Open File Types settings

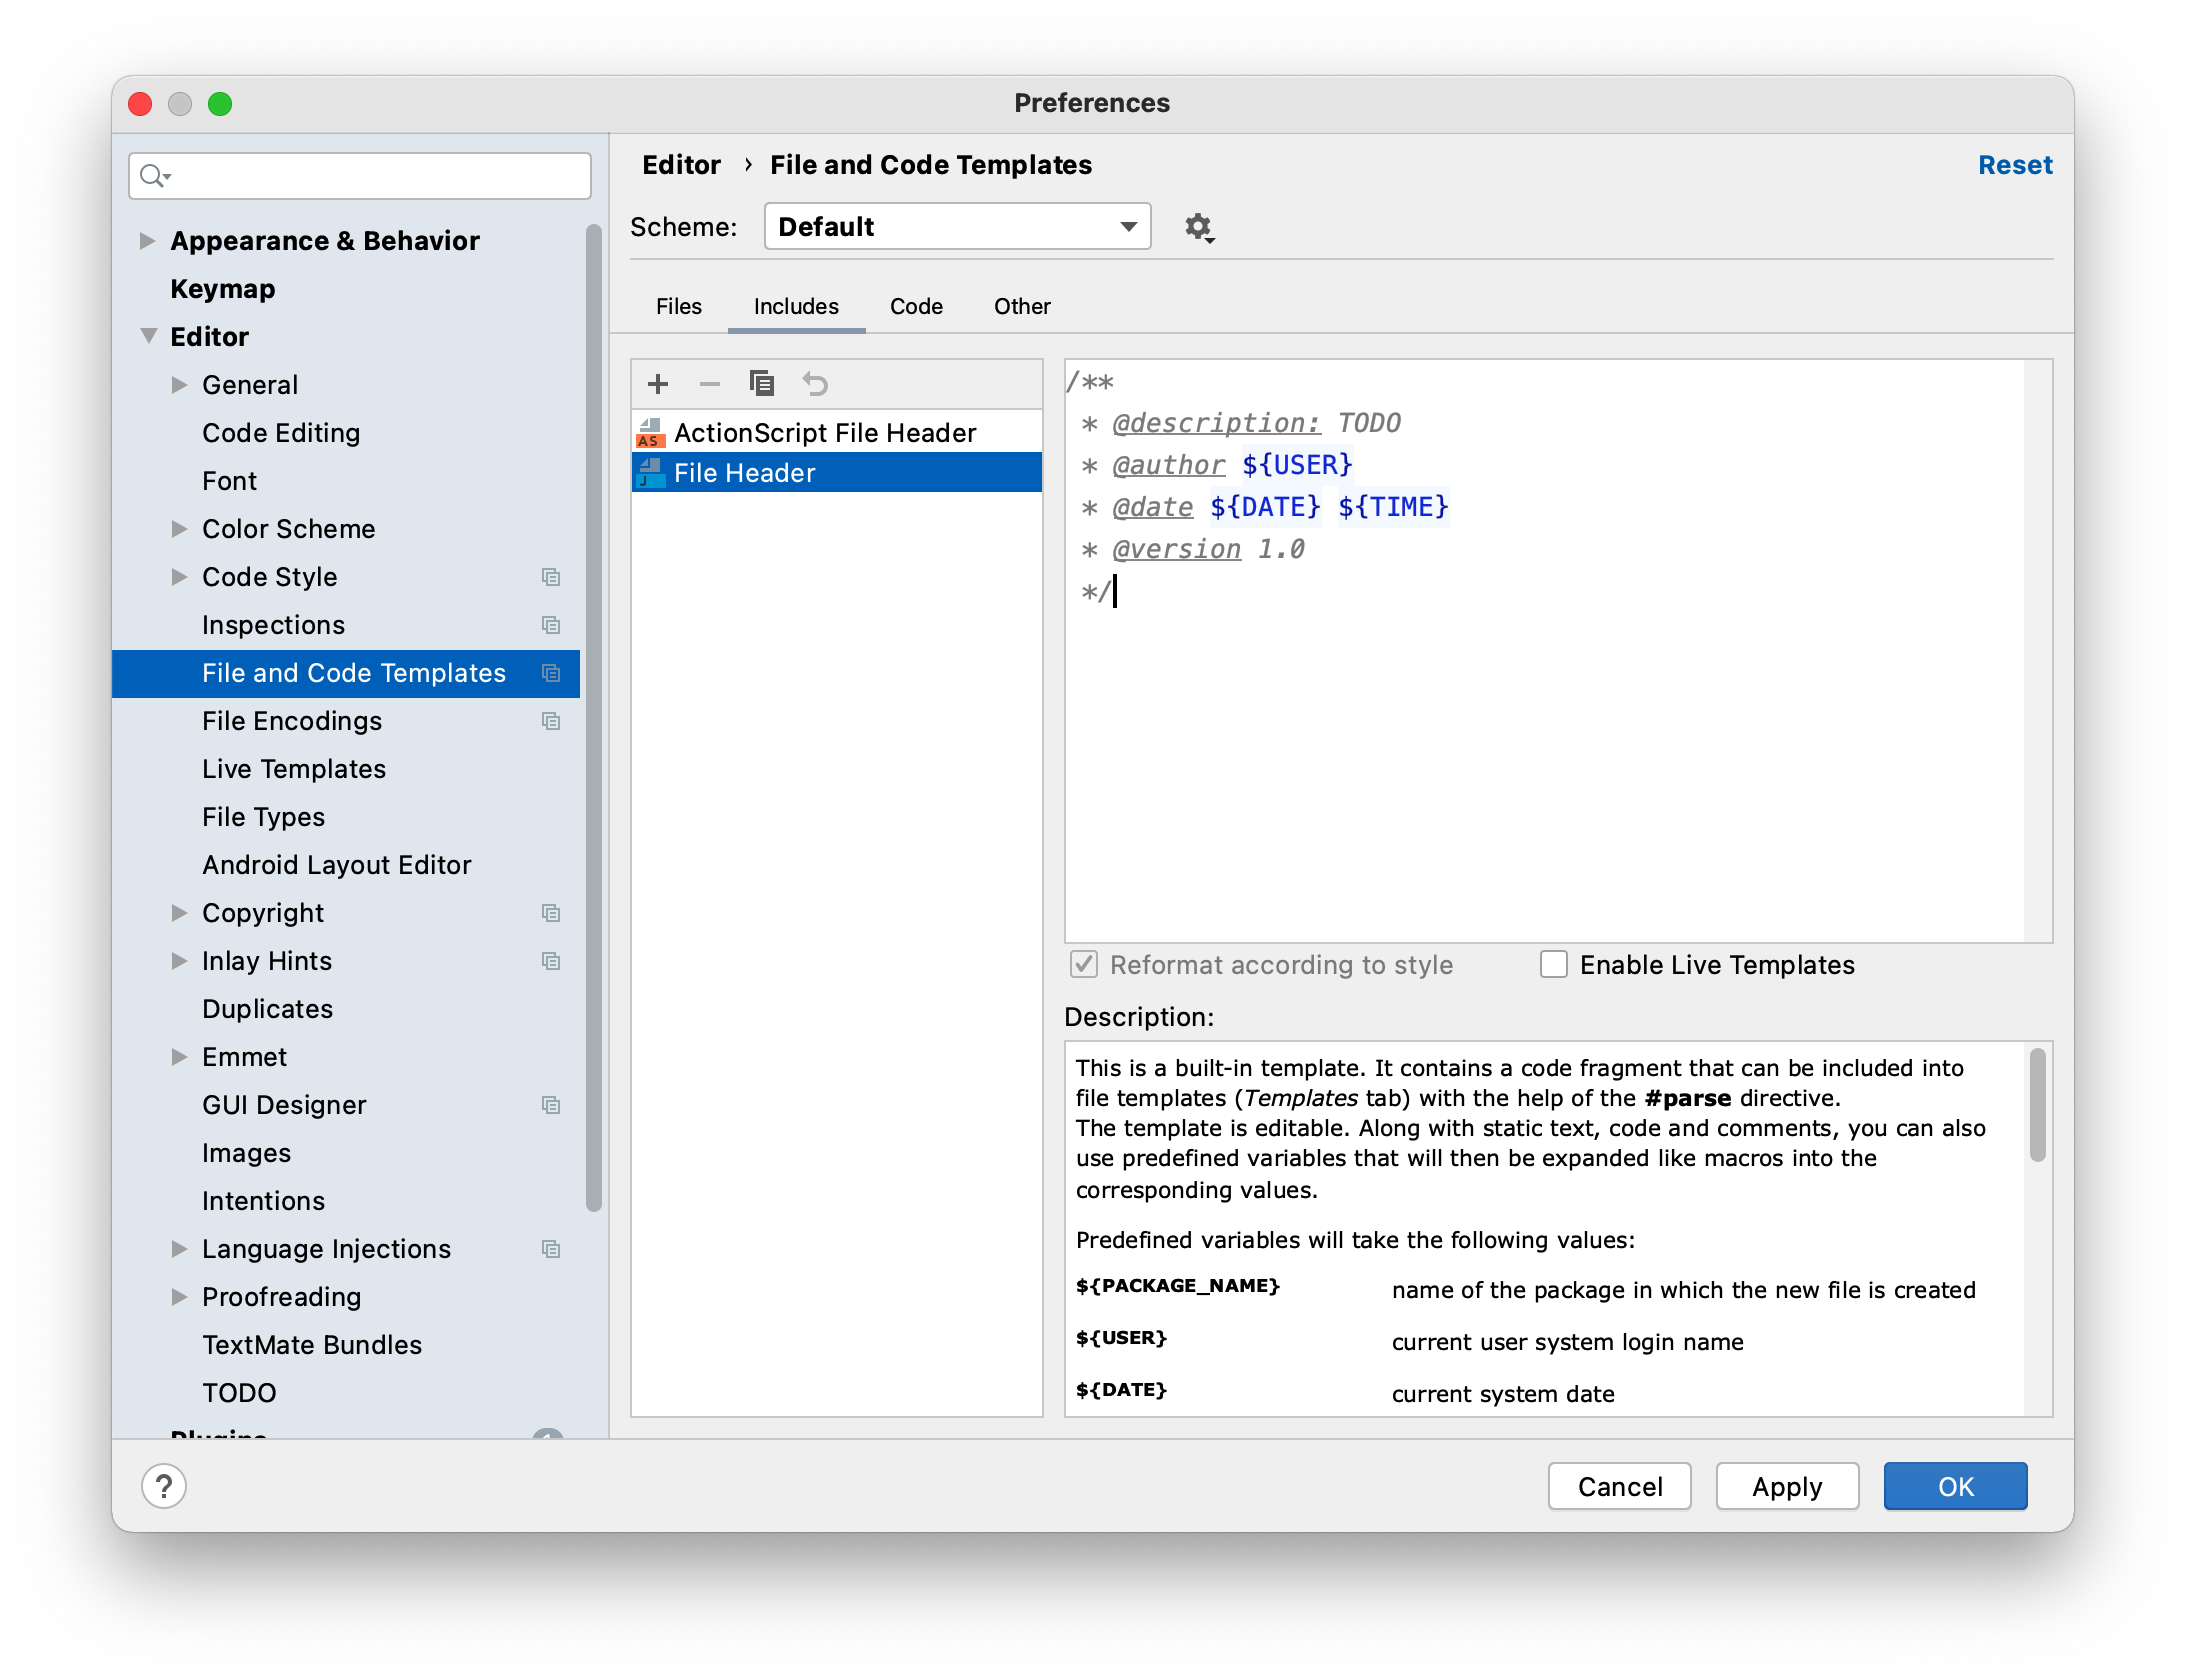pos(263,817)
